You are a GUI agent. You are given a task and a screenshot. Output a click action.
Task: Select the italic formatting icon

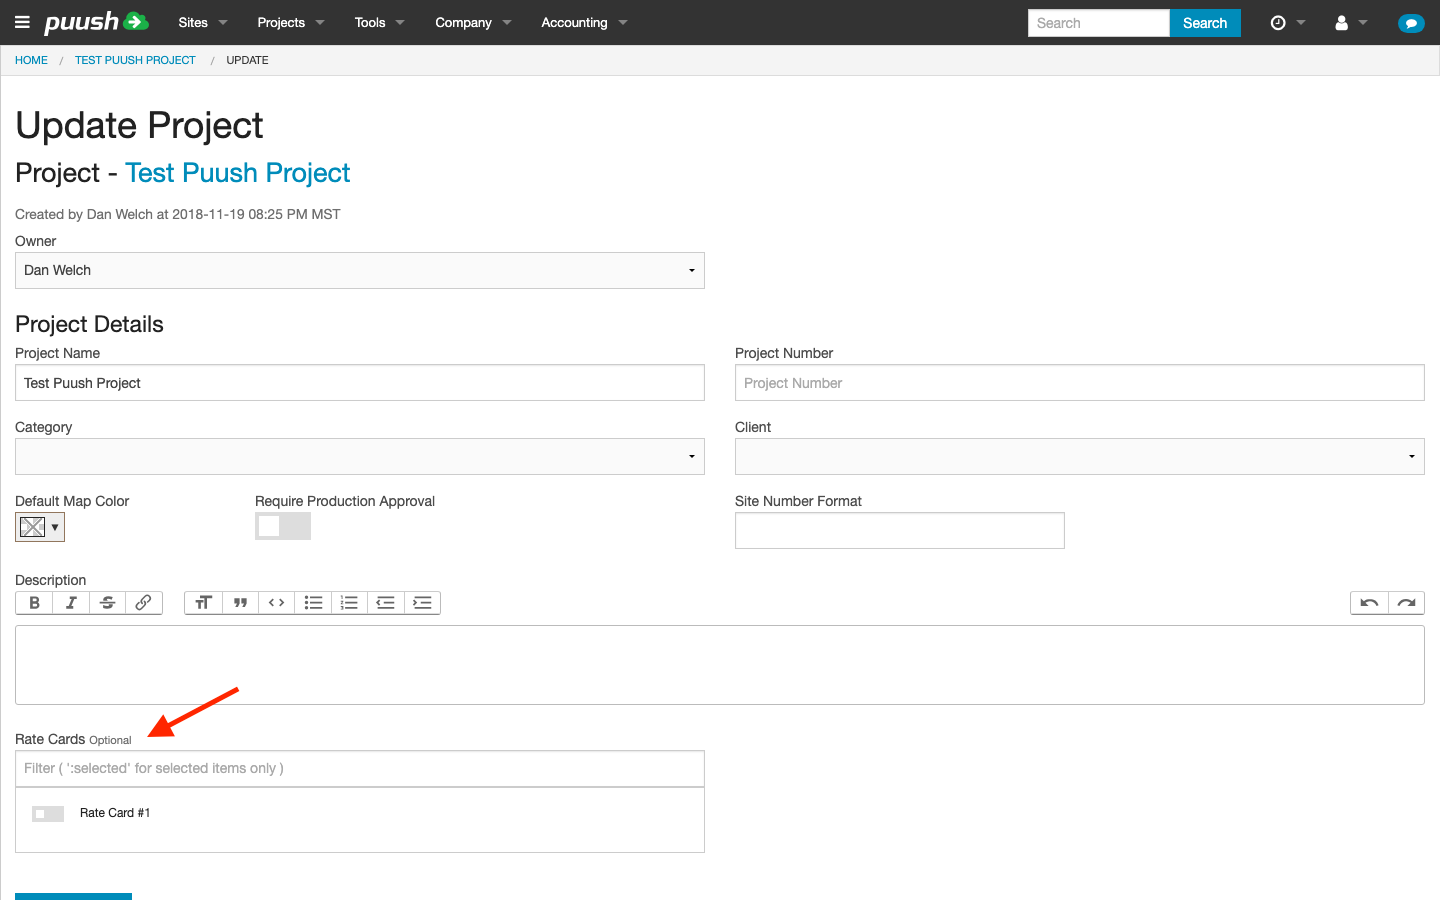point(70,602)
